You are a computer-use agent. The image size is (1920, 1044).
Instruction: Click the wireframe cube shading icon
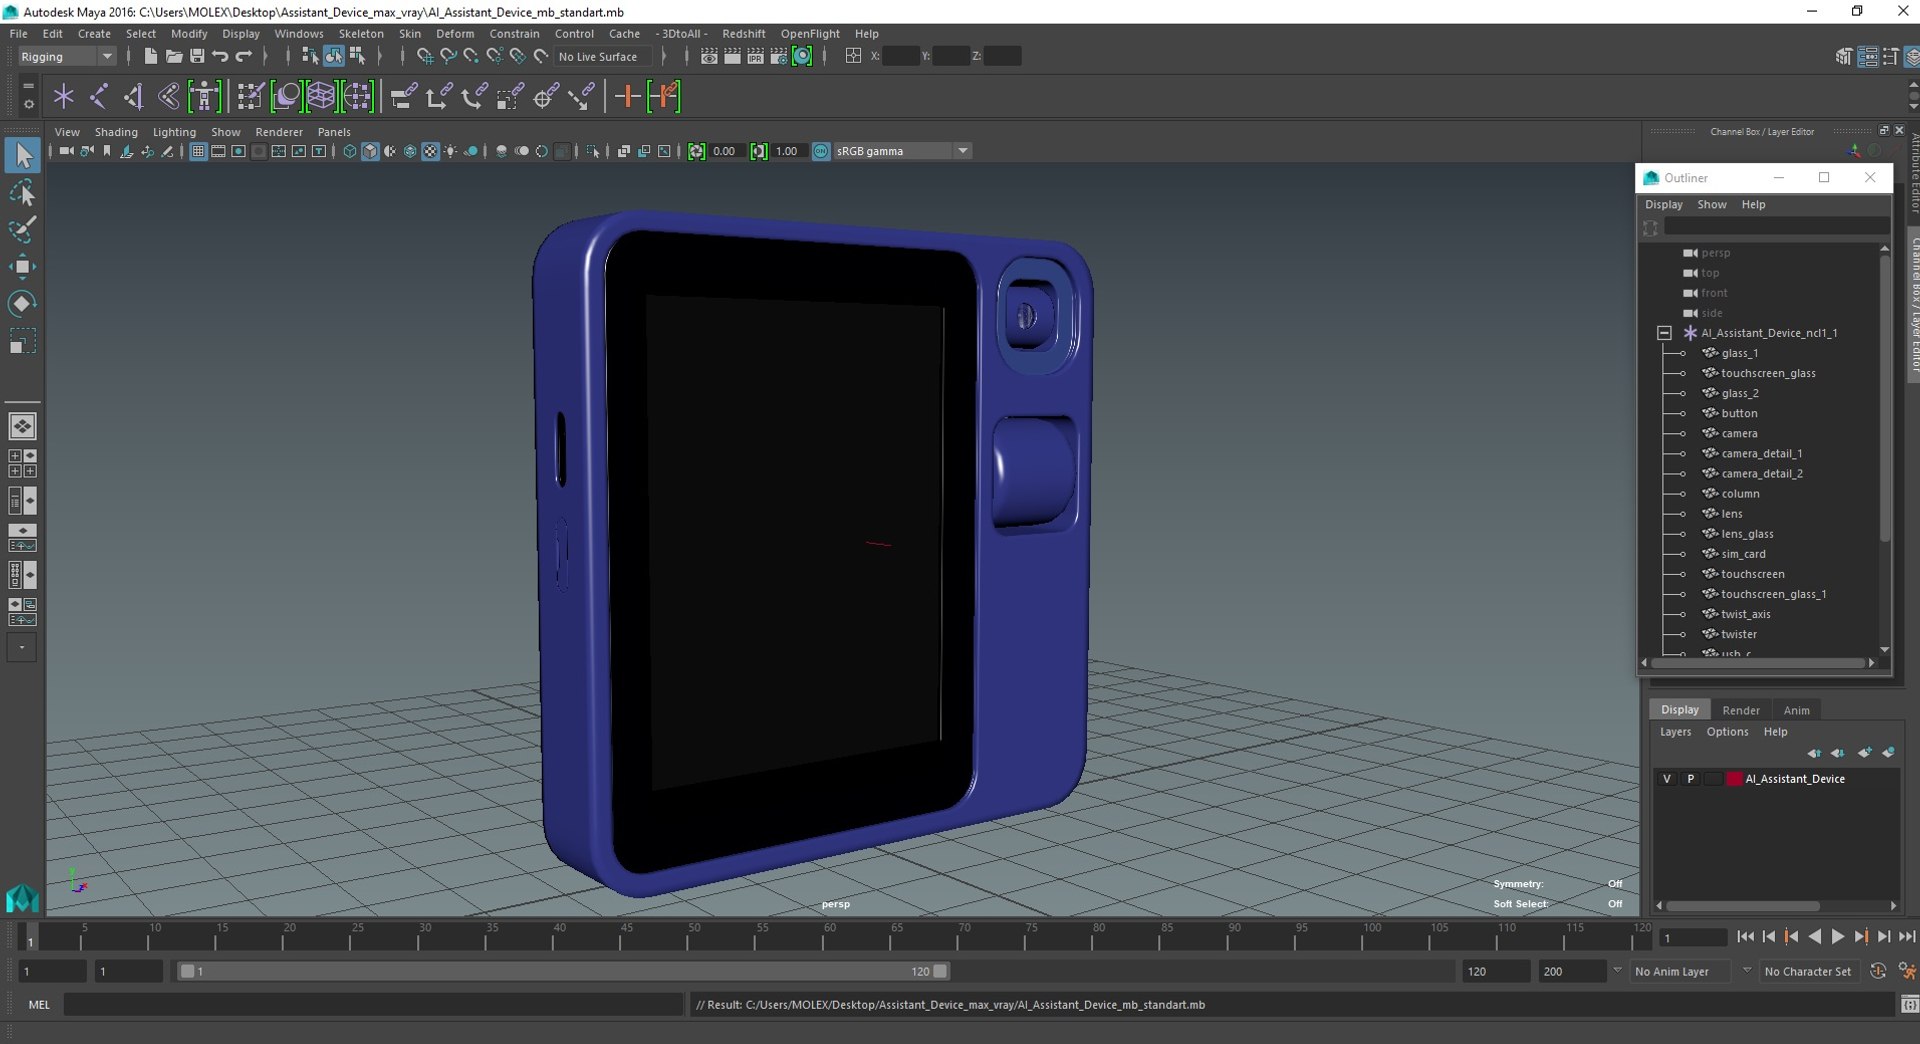point(349,151)
